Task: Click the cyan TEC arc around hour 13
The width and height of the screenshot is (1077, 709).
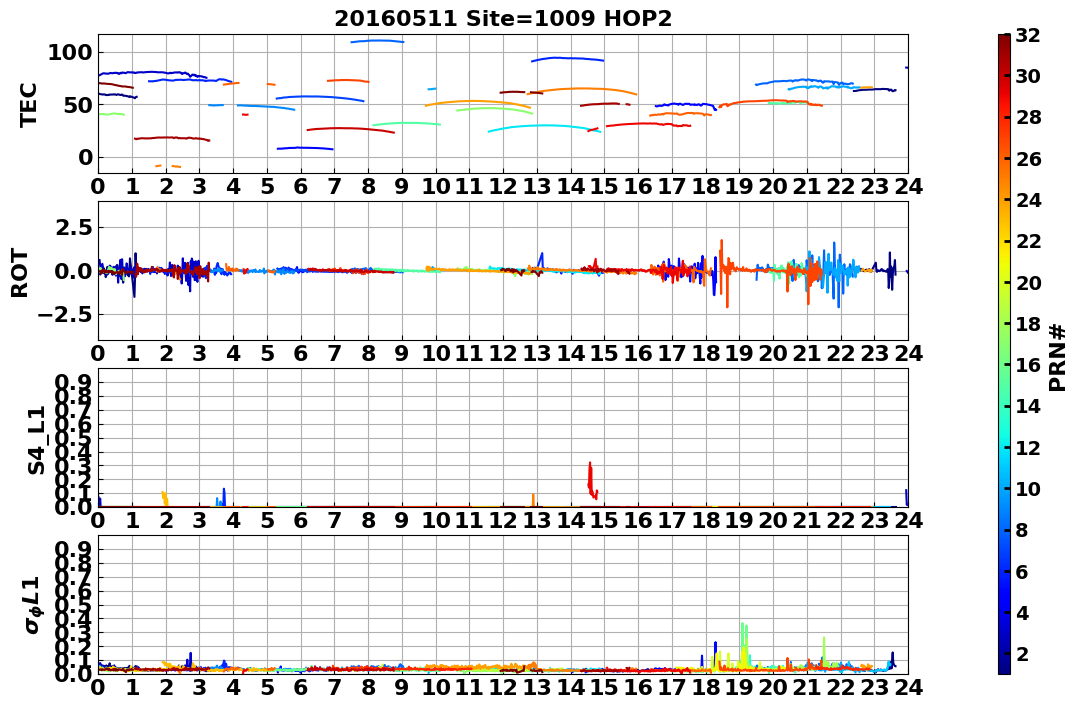Action: point(544,127)
